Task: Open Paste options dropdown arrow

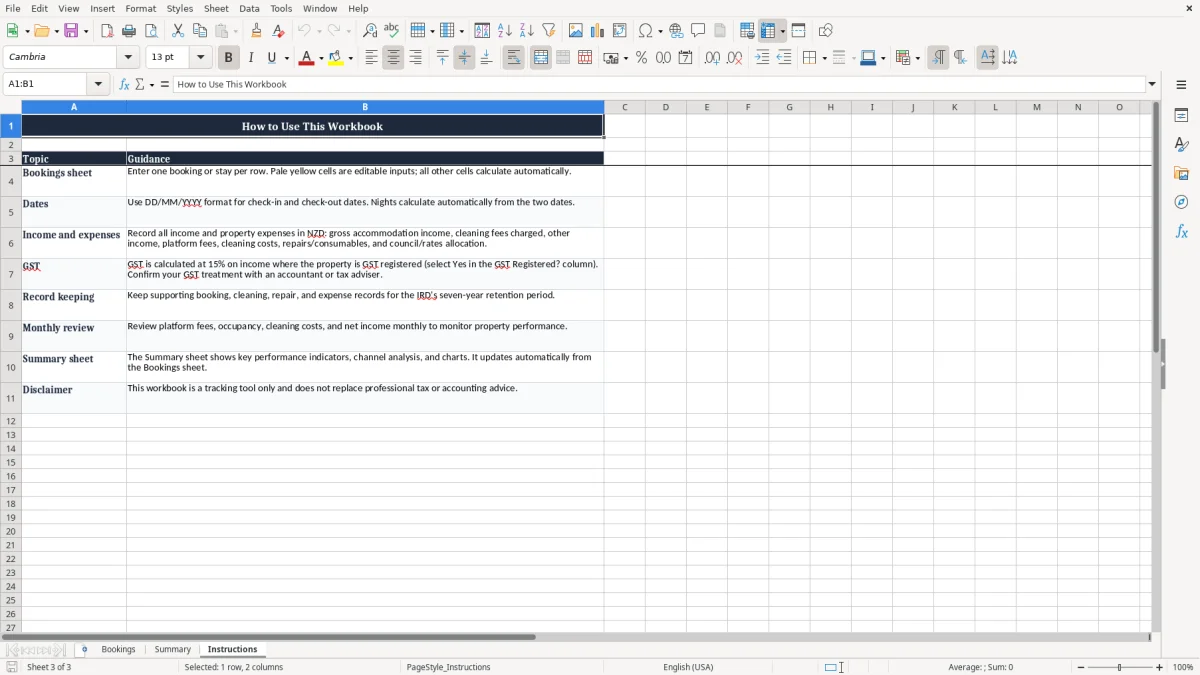Action: point(235,31)
